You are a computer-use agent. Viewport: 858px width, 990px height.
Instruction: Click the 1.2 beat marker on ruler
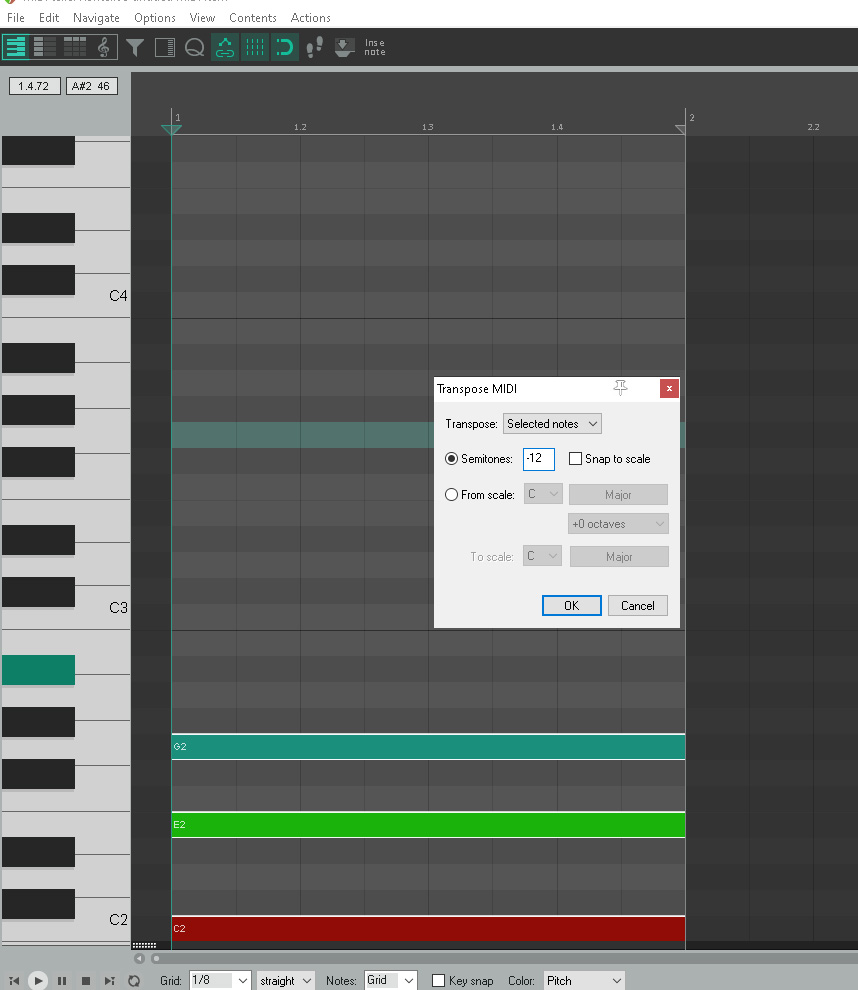coord(300,127)
